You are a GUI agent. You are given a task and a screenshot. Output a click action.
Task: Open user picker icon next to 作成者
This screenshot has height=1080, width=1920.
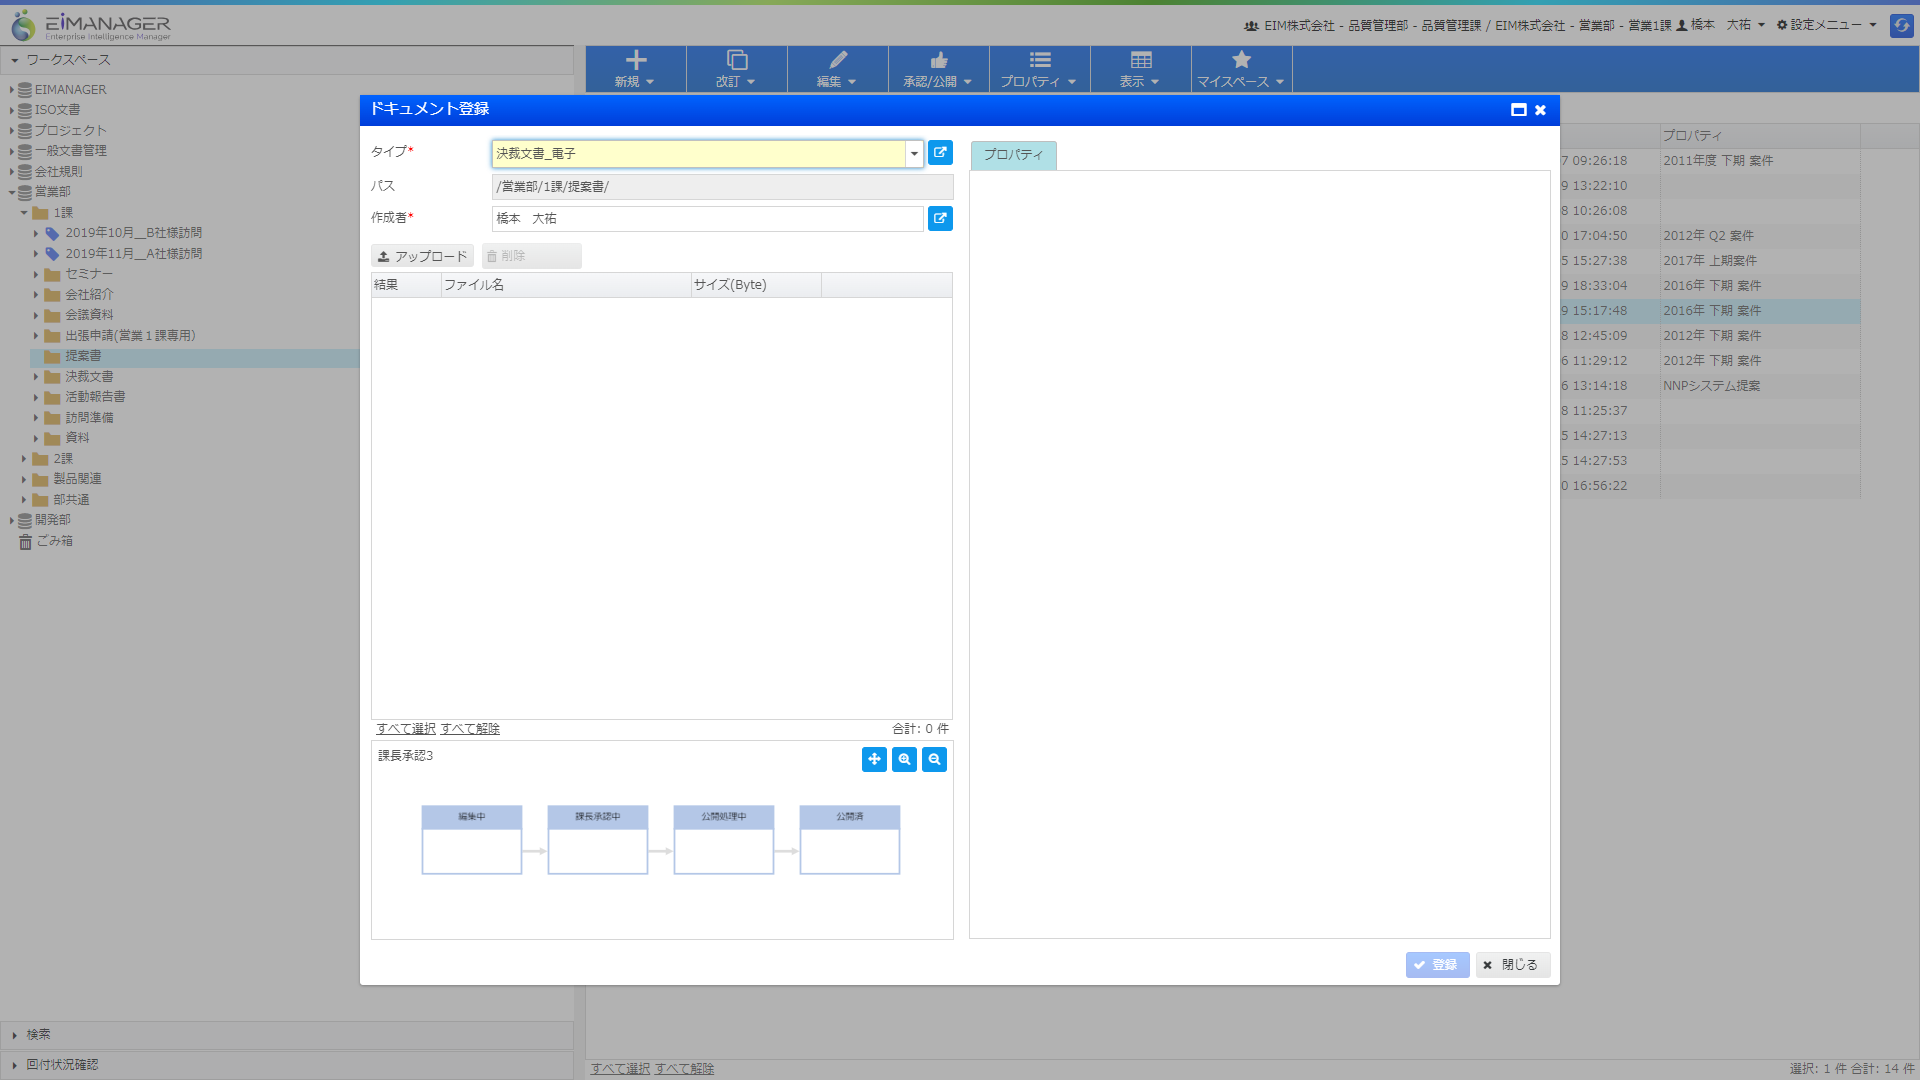pos(940,218)
